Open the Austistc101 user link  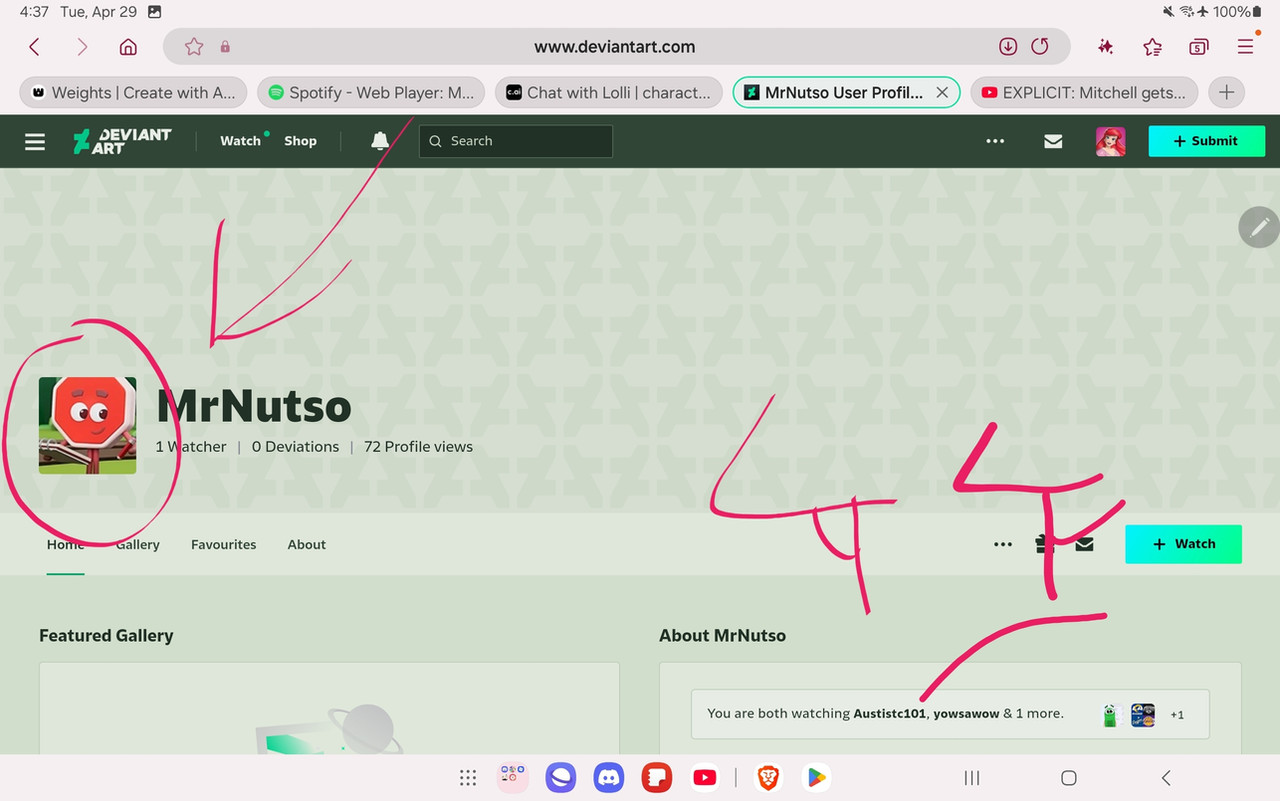889,714
